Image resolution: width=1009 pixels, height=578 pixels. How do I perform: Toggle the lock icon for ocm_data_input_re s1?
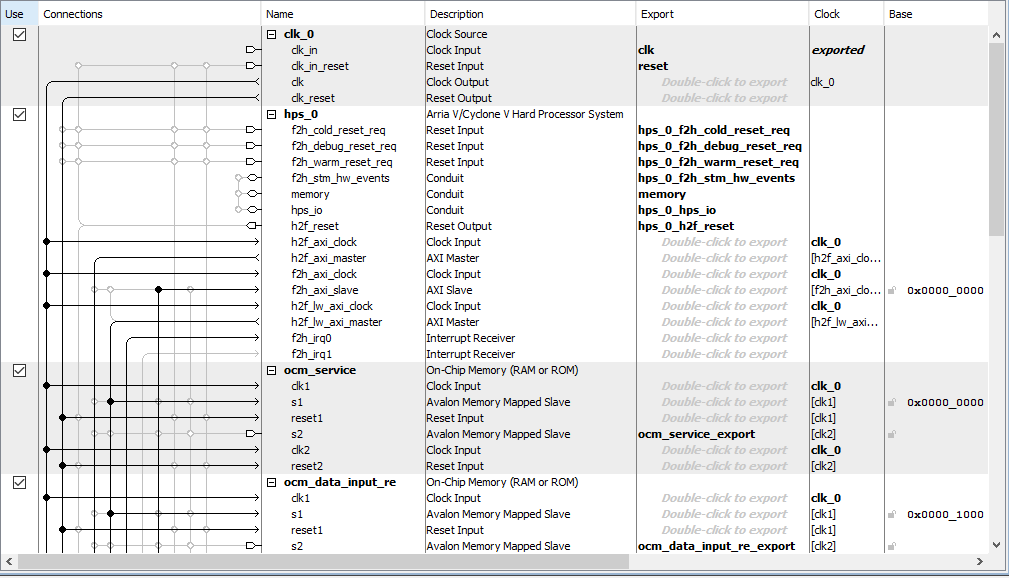892,514
